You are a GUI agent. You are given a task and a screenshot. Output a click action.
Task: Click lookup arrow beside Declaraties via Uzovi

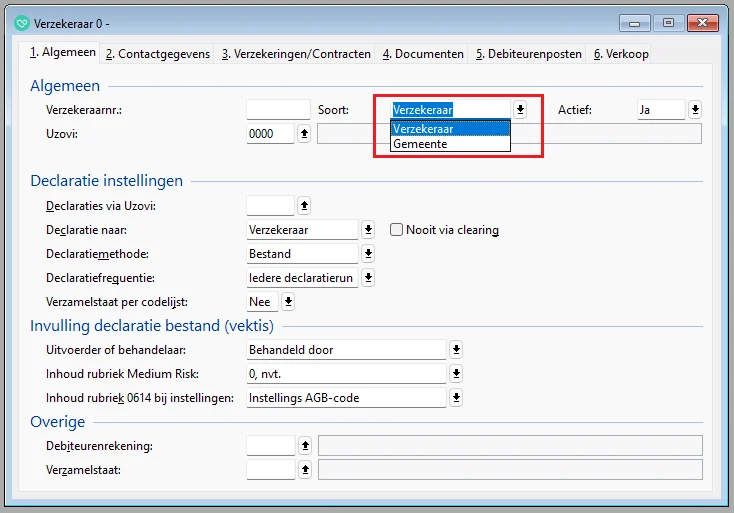304,206
